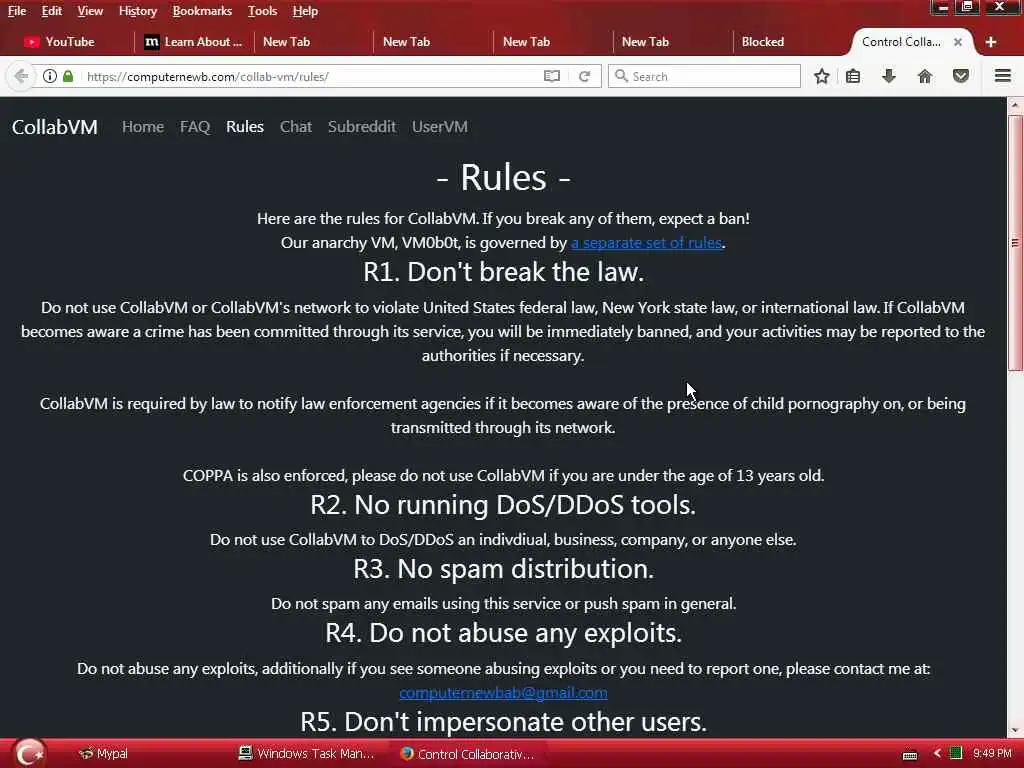The width and height of the screenshot is (1024, 768).
Task: Click 'R5. Don't impersonate other users.' heading
Action: (x=504, y=722)
